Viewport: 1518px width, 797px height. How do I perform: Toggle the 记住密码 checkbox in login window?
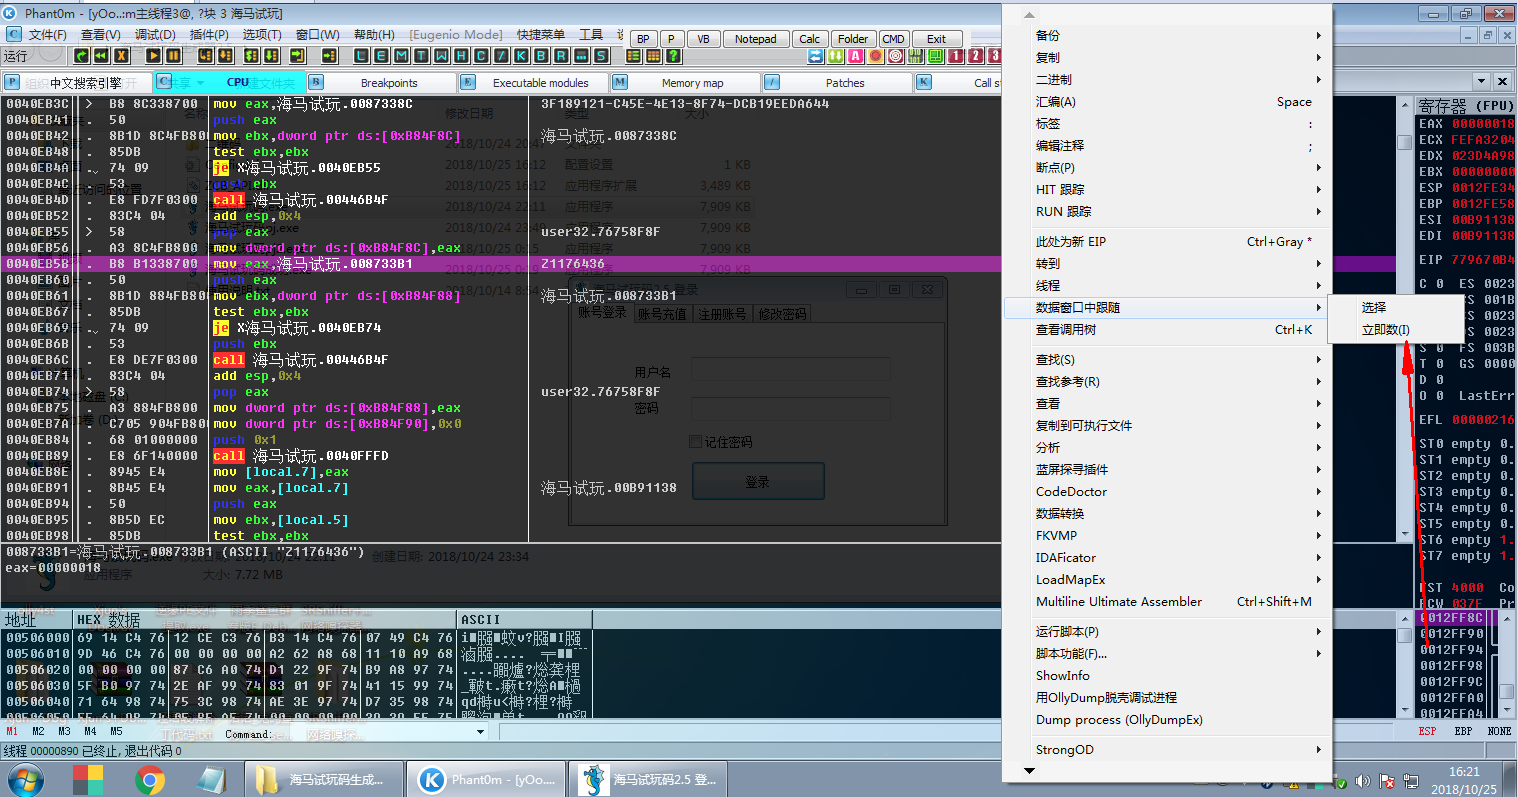click(x=695, y=441)
